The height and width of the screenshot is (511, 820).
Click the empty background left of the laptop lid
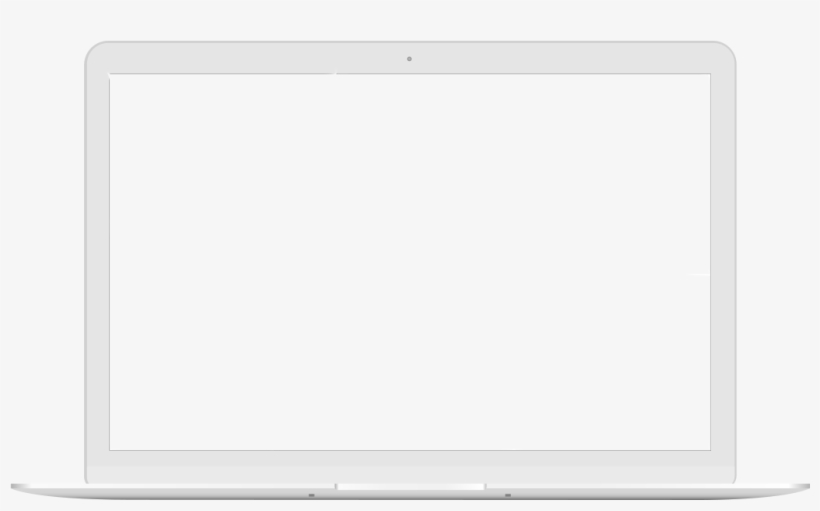coord(42,262)
